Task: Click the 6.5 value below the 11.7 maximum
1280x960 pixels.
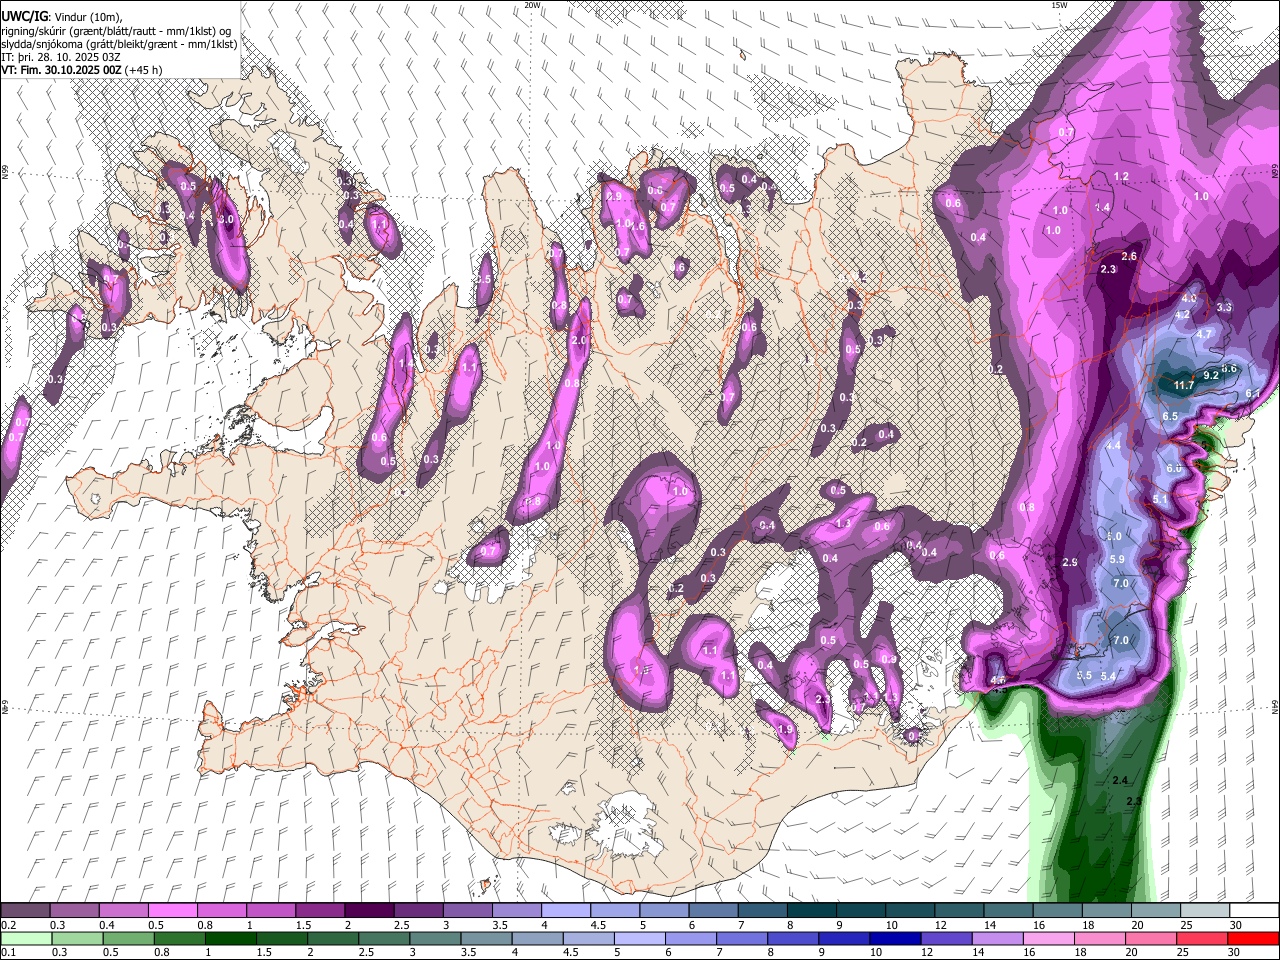Action: point(1170,417)
